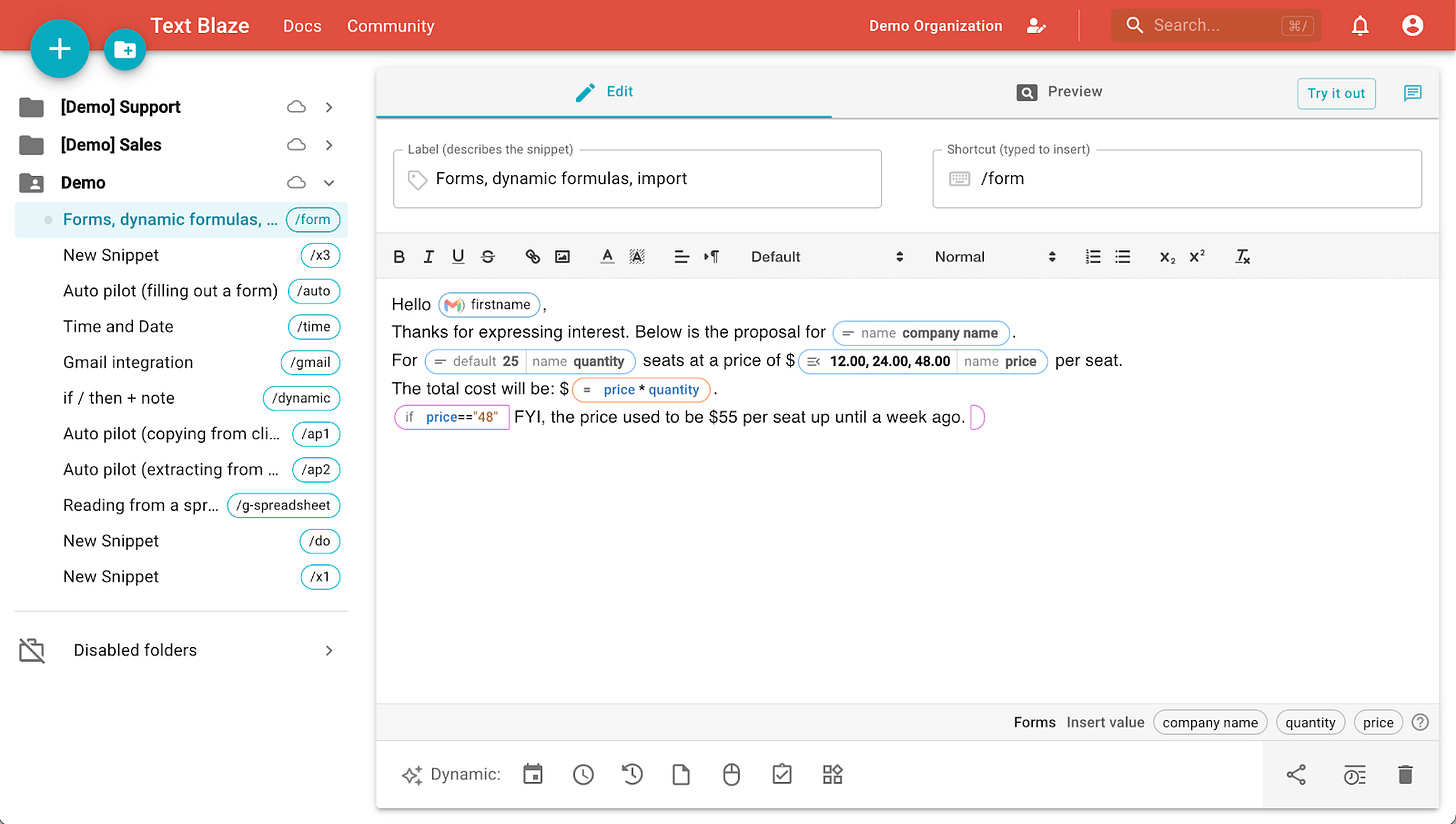Click the price dropdown menu chip in editor
This screenshot has height=824, width=1456.
click(x=923, y=361)
